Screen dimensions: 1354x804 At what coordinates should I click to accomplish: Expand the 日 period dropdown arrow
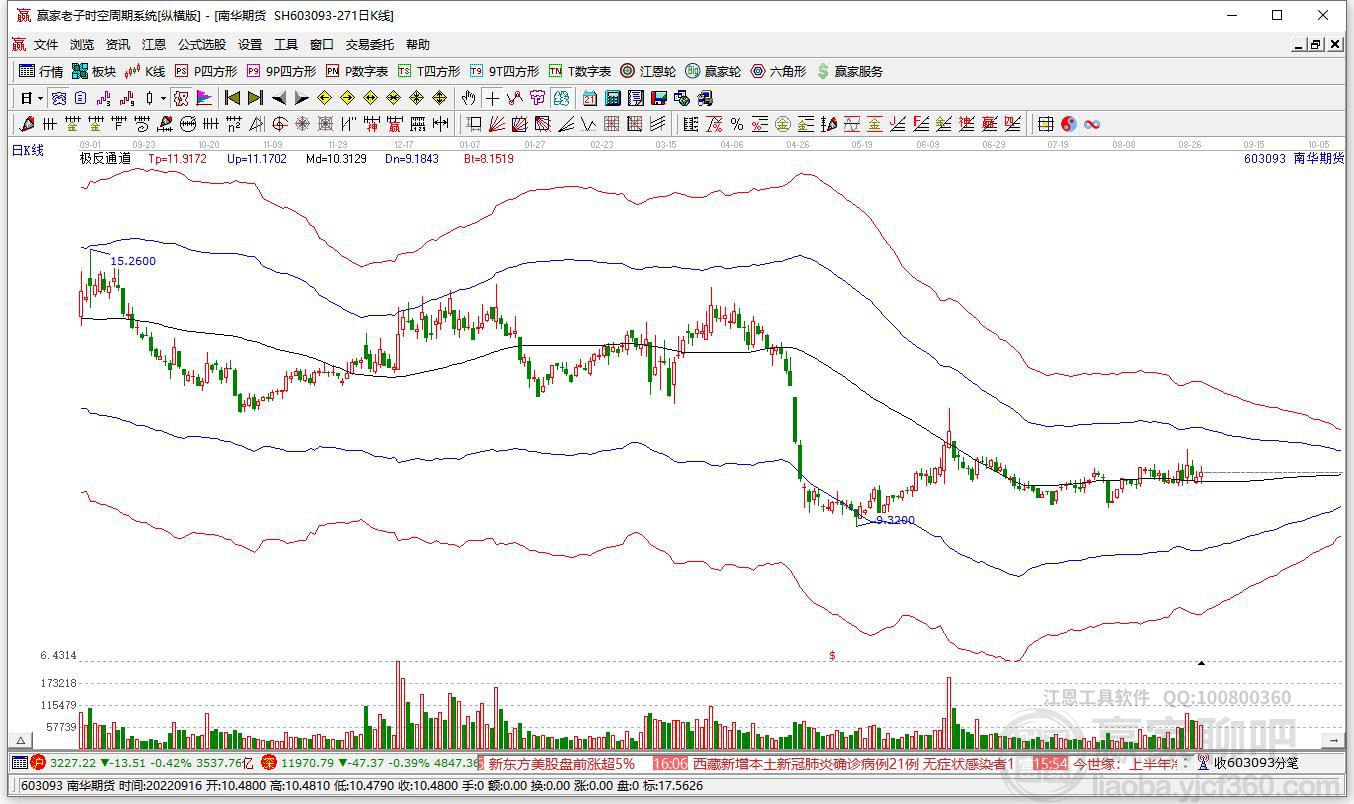40,99
